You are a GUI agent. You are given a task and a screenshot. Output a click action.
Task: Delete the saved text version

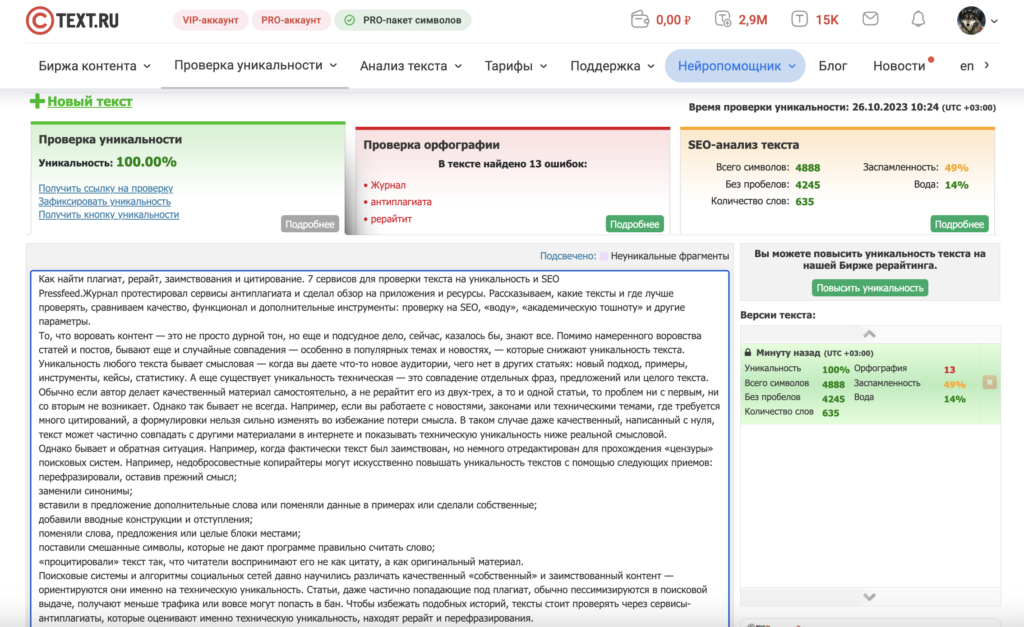click(x=989, y=382)
